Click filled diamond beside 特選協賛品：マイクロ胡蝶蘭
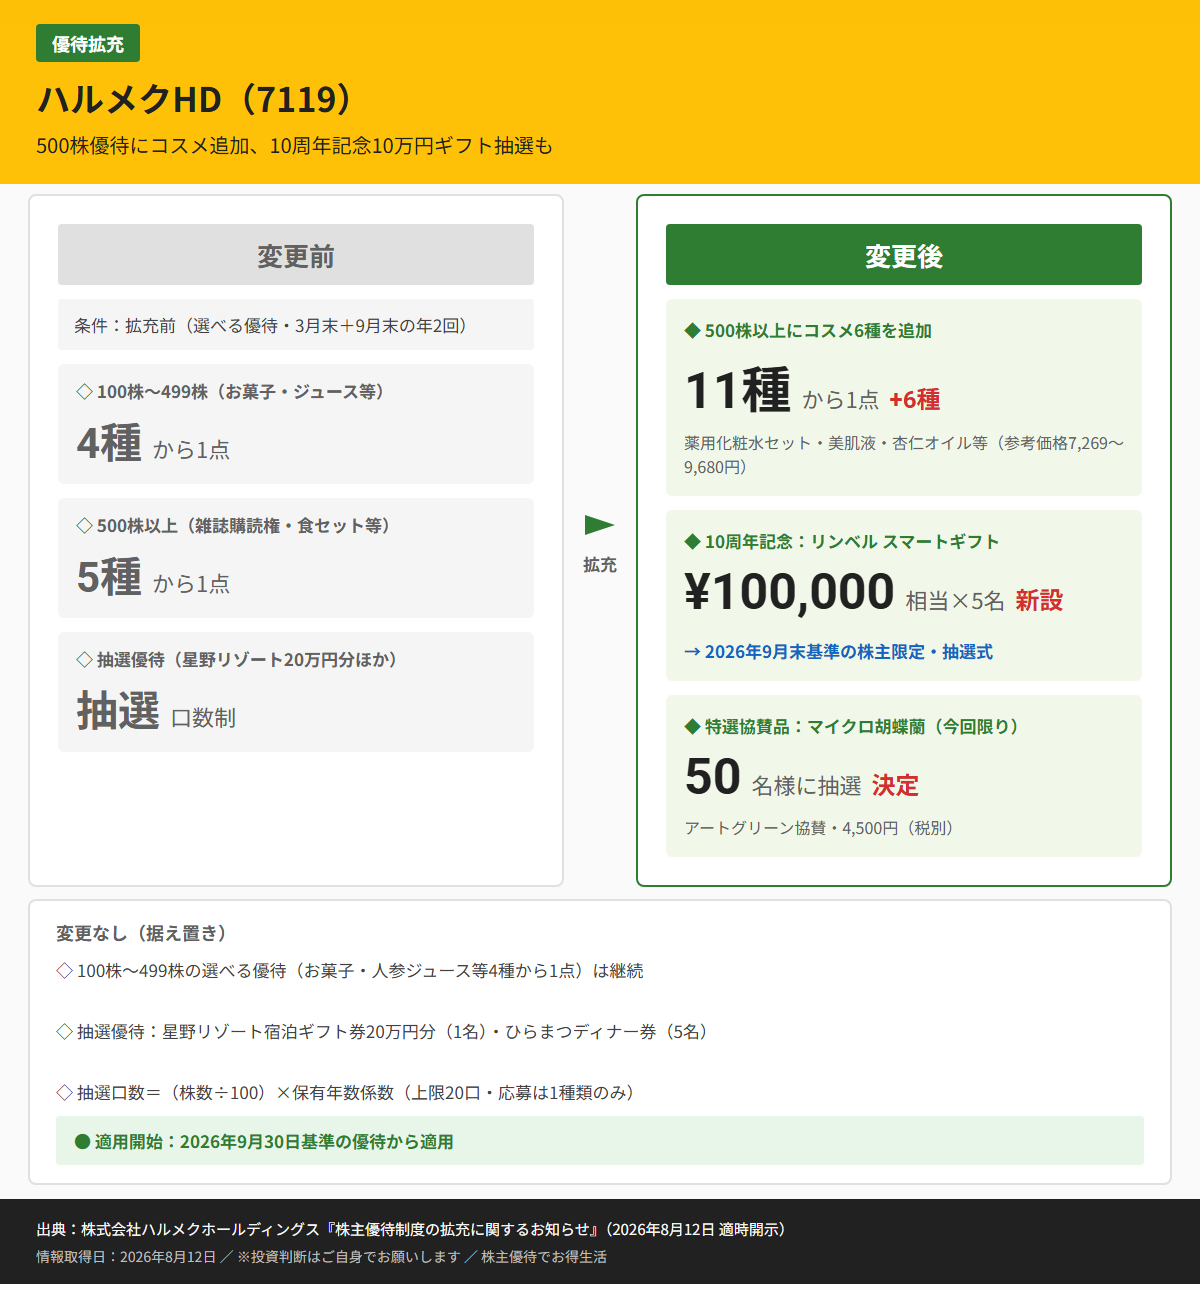The image size is (1200, 1308). pos(692,726)
